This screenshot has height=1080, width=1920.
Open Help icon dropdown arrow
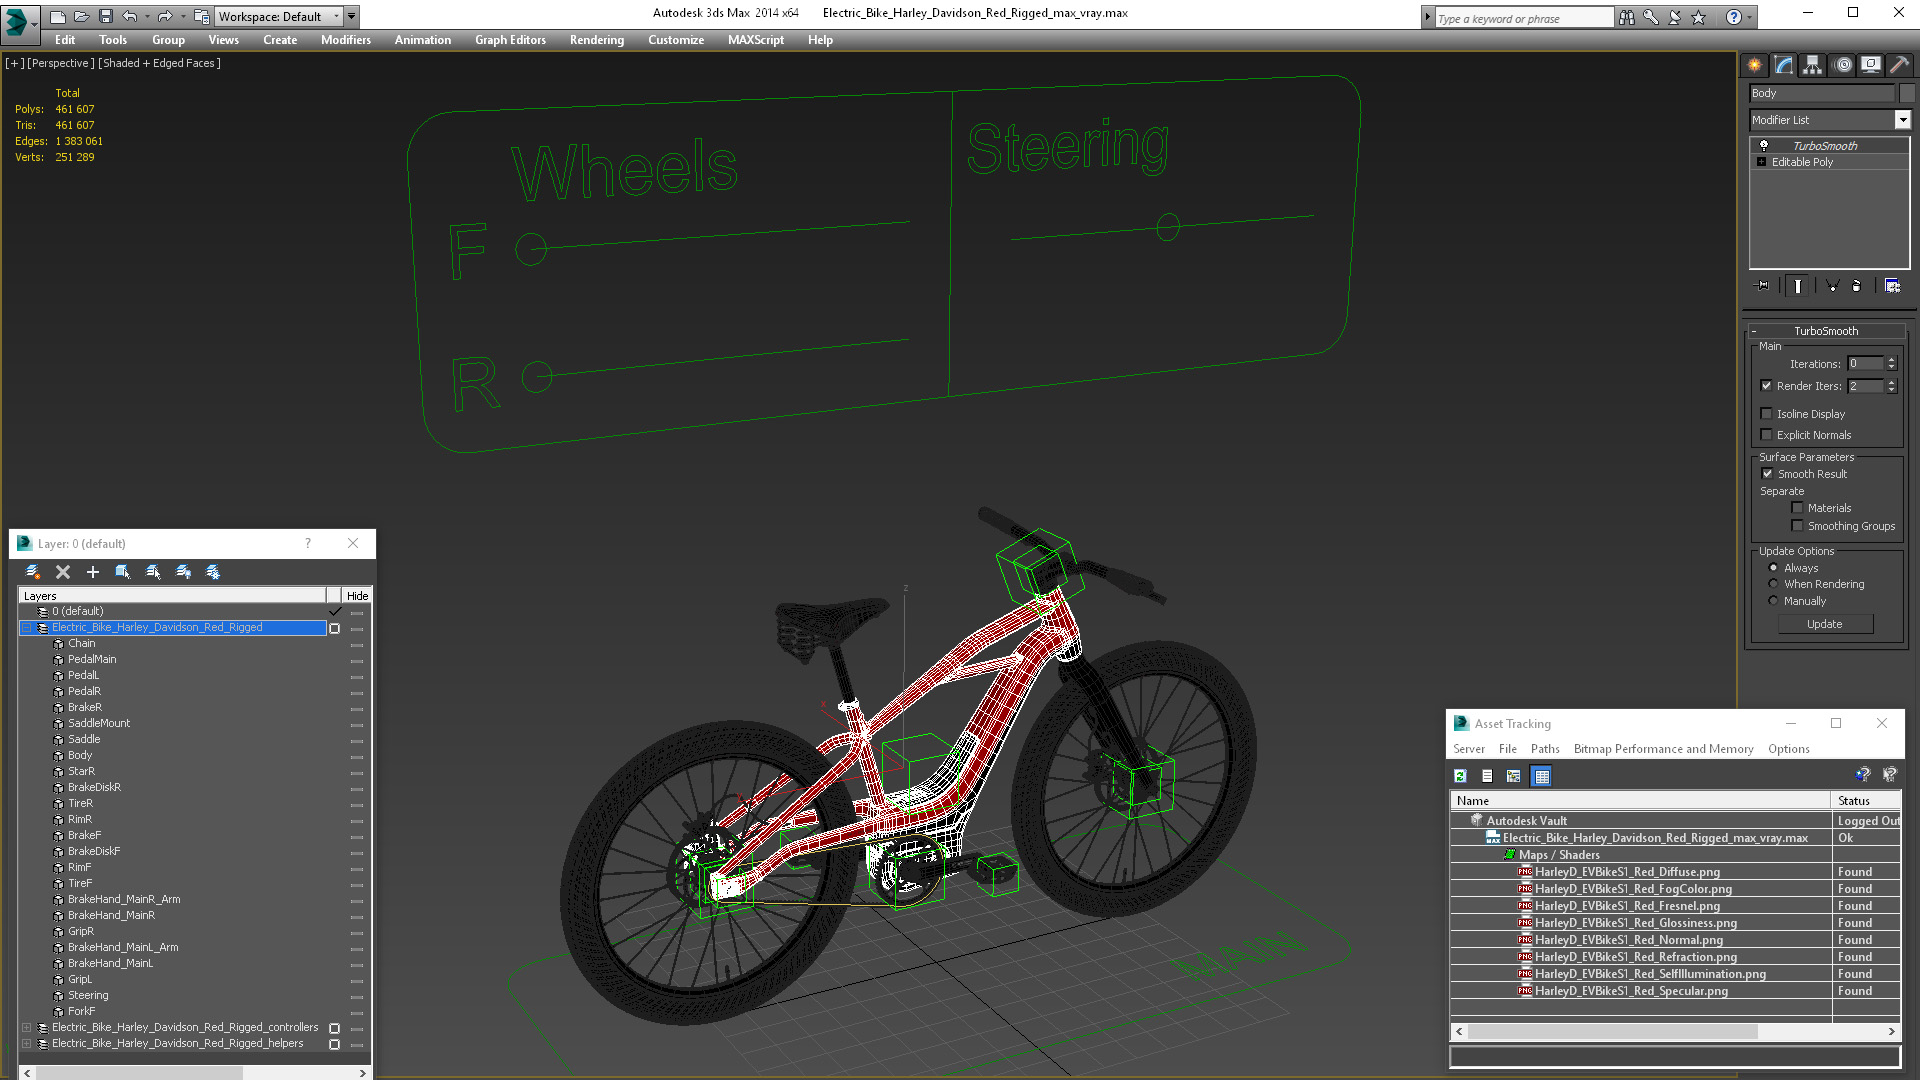tap(1749, 17)
